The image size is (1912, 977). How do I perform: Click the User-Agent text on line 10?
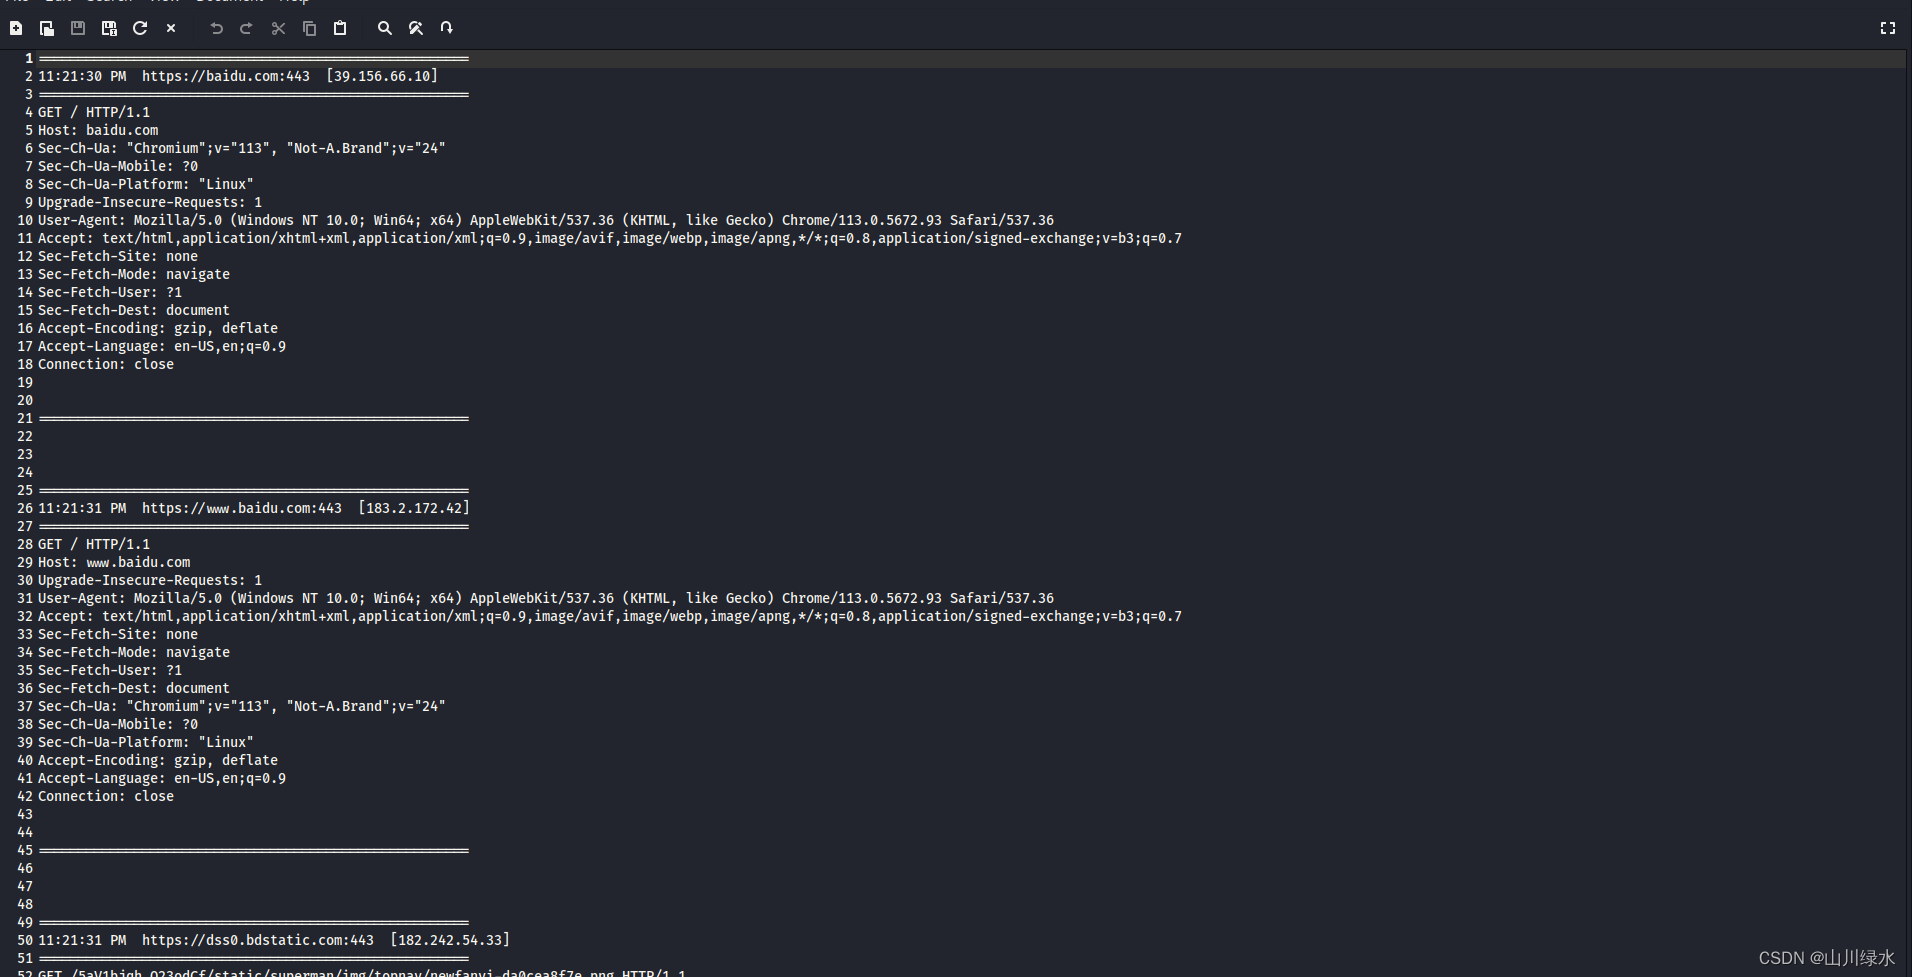[546, 220]
